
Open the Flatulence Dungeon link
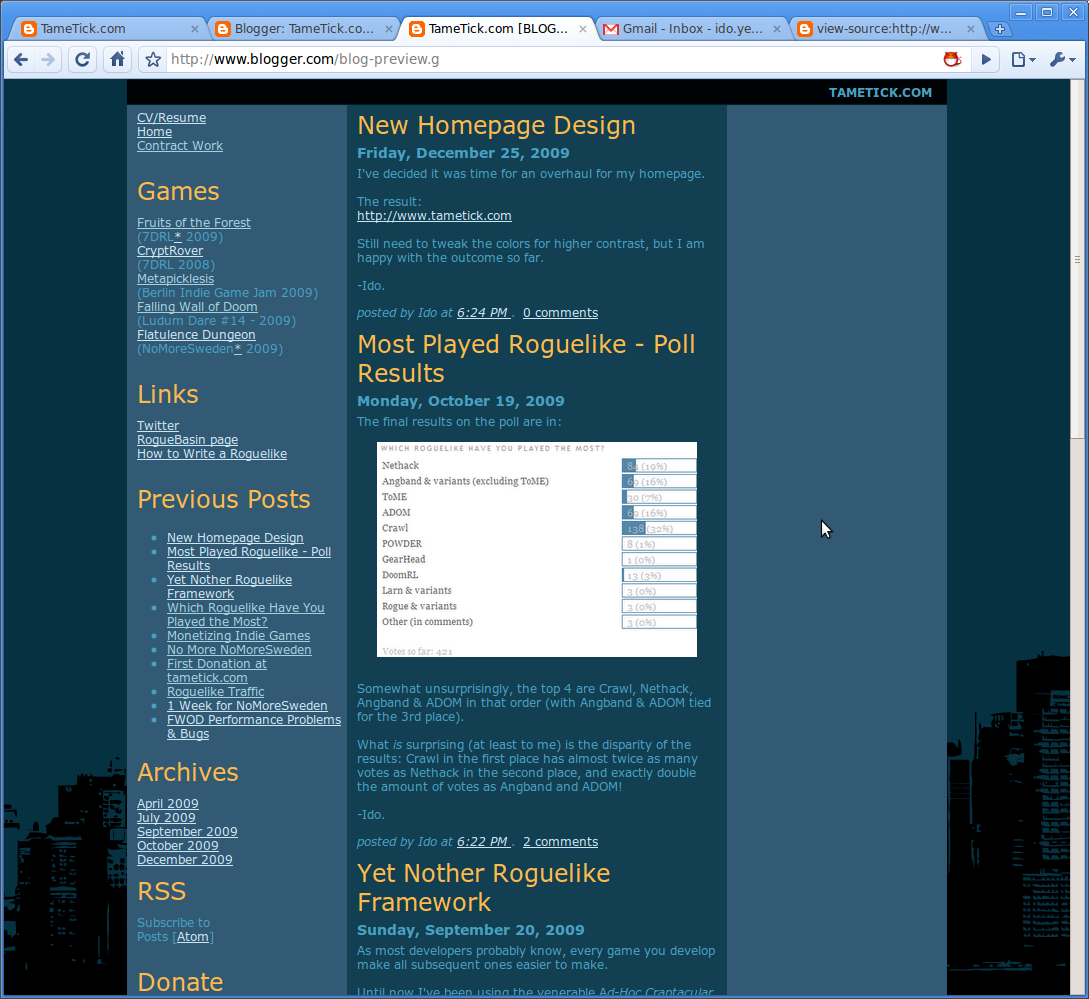coord(196,335)
